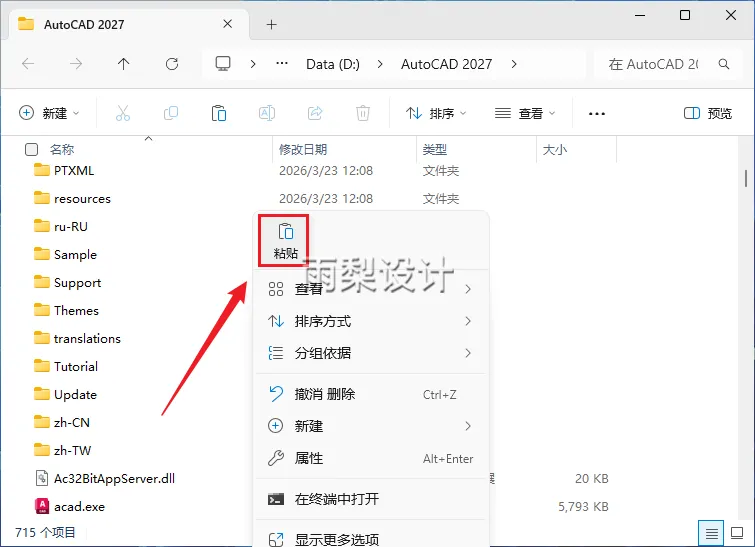Open the See more ellipsis in the toolbar

pyautogui.click(x=597, y=114)
